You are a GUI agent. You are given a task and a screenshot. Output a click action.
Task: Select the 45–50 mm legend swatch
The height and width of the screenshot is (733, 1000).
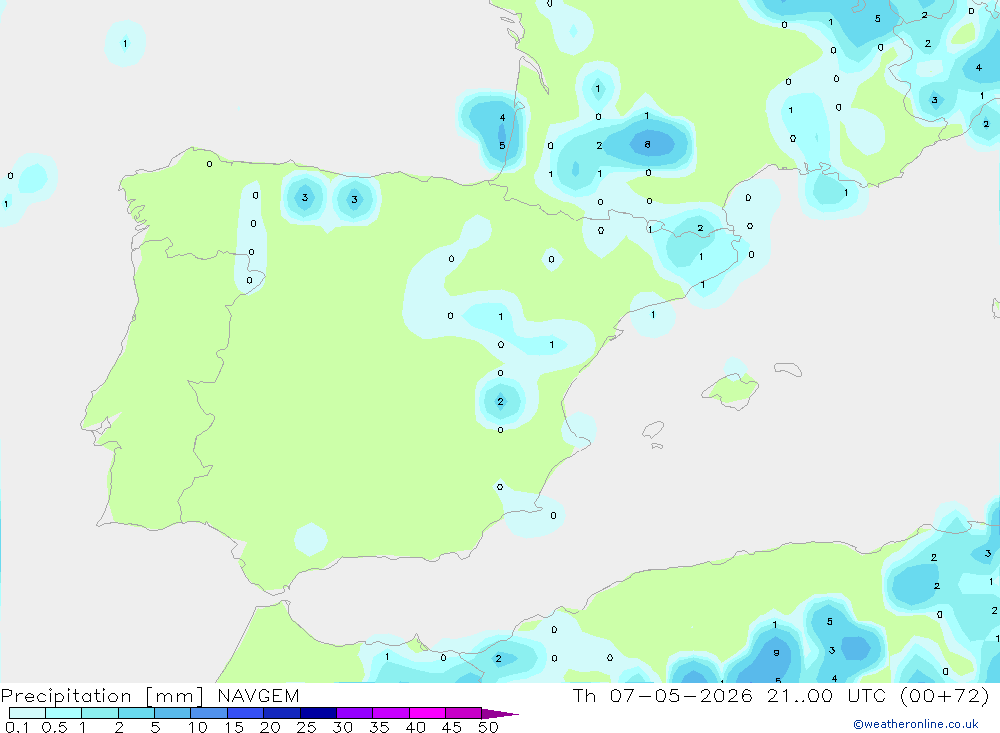[x=464, y=713]
